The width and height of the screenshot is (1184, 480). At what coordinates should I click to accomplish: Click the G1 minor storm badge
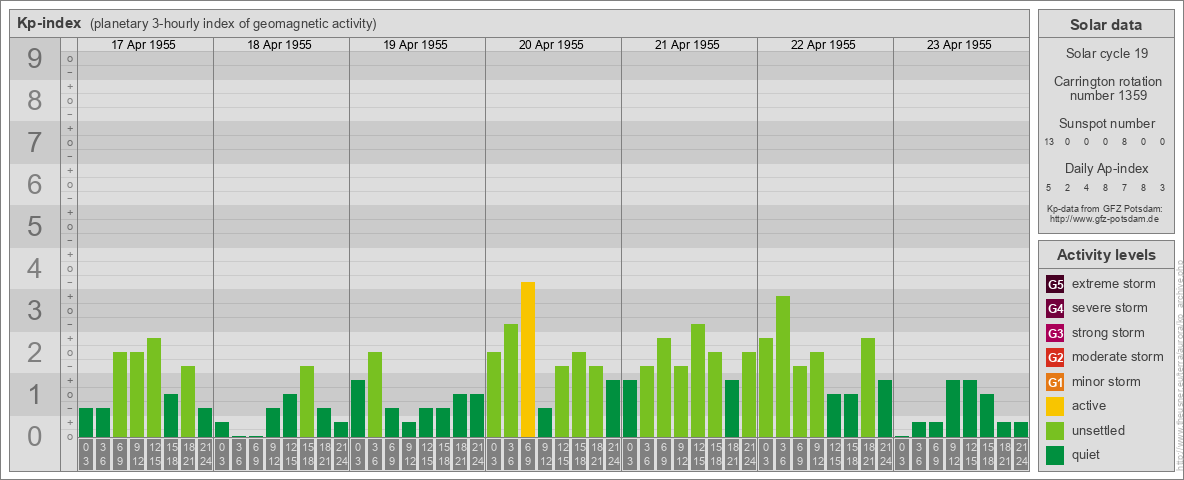[1055, 382]
